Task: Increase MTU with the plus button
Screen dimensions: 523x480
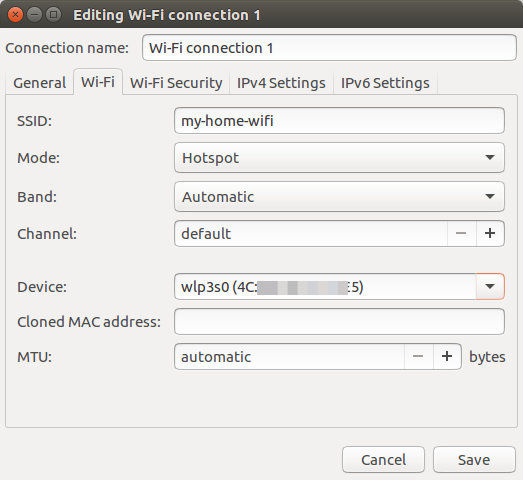Action: pyautogui.click(x=447, y=357)
